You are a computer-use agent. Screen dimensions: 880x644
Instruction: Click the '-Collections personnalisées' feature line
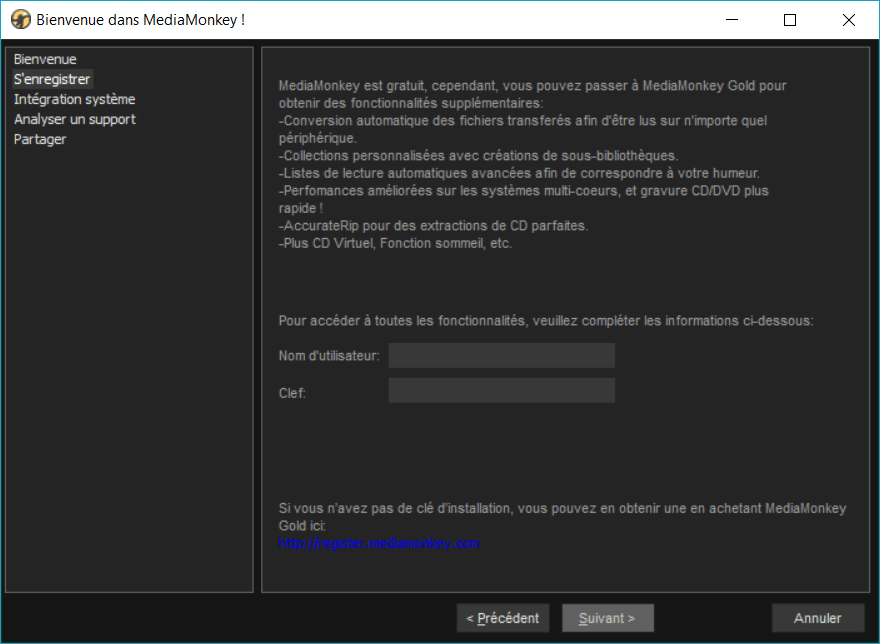click(478, 156)
